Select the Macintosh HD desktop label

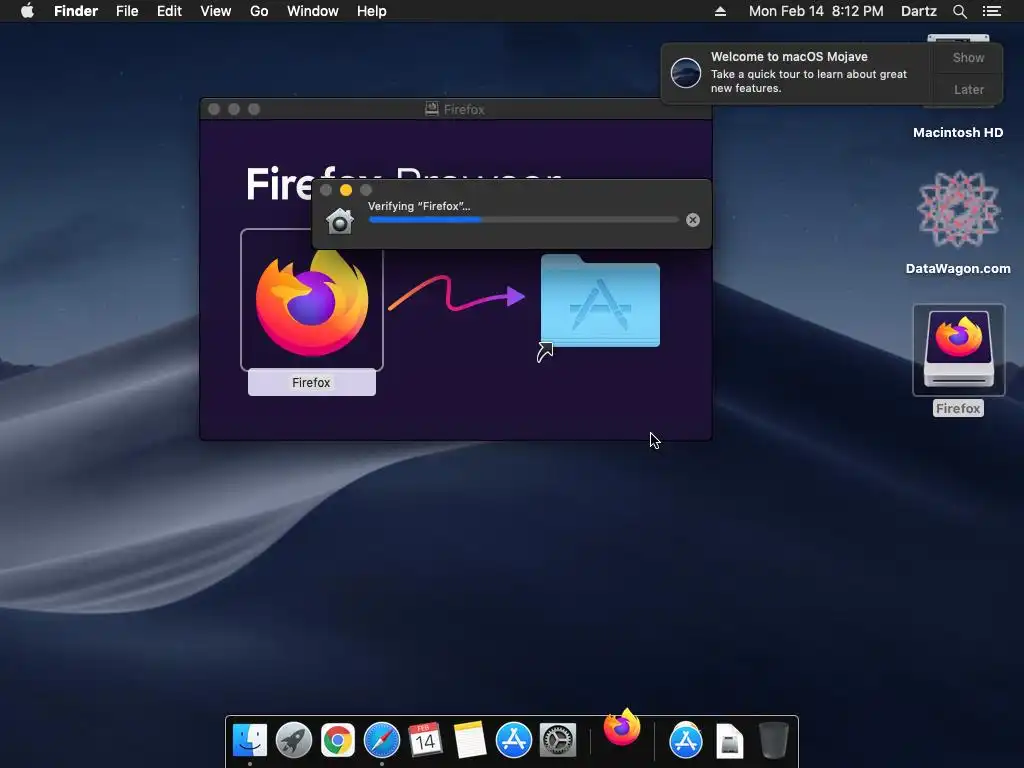[957, 133]
